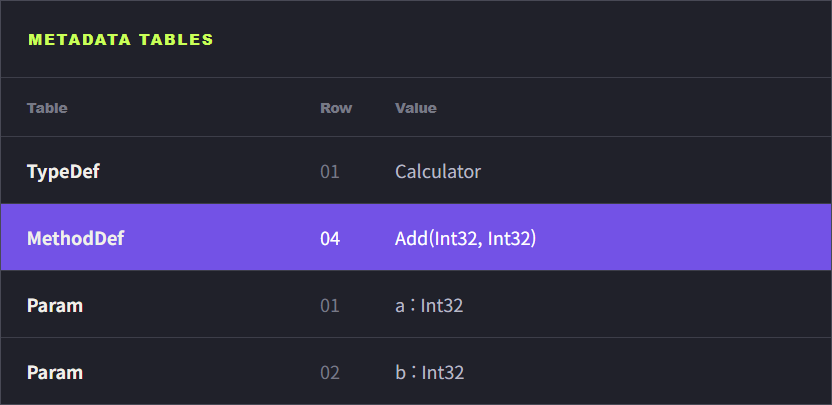Click the MethodDef table name label
This screenshot has width=832, height=405.
point(75,238)
